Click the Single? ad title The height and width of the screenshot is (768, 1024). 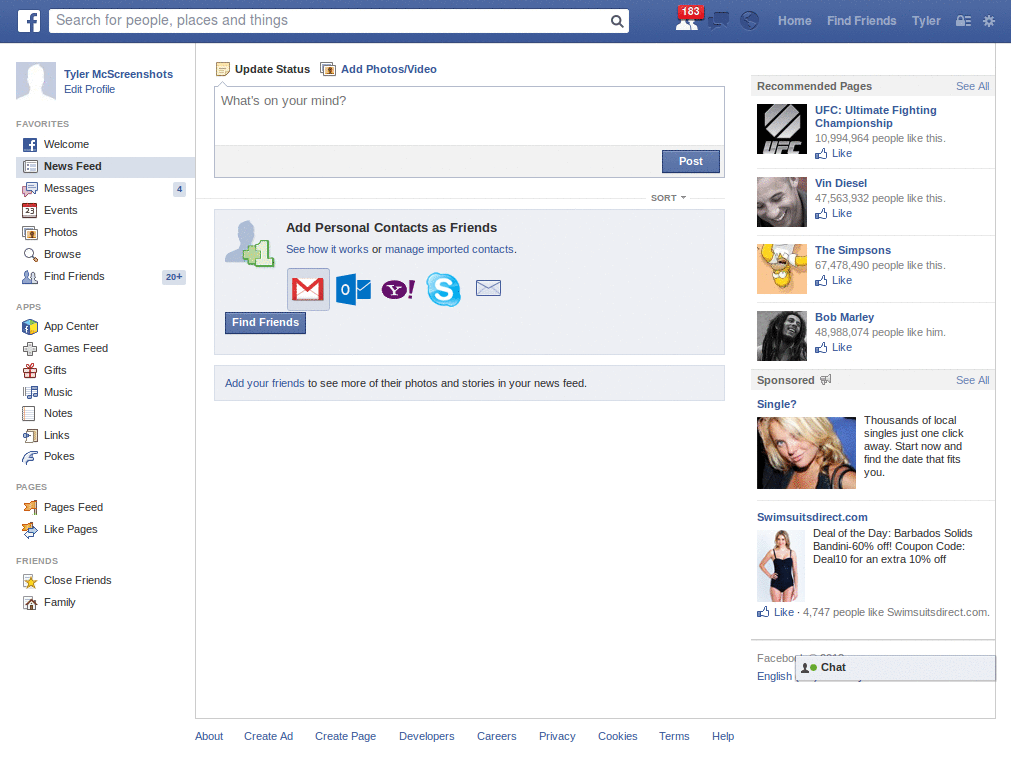tap(776, 404)
